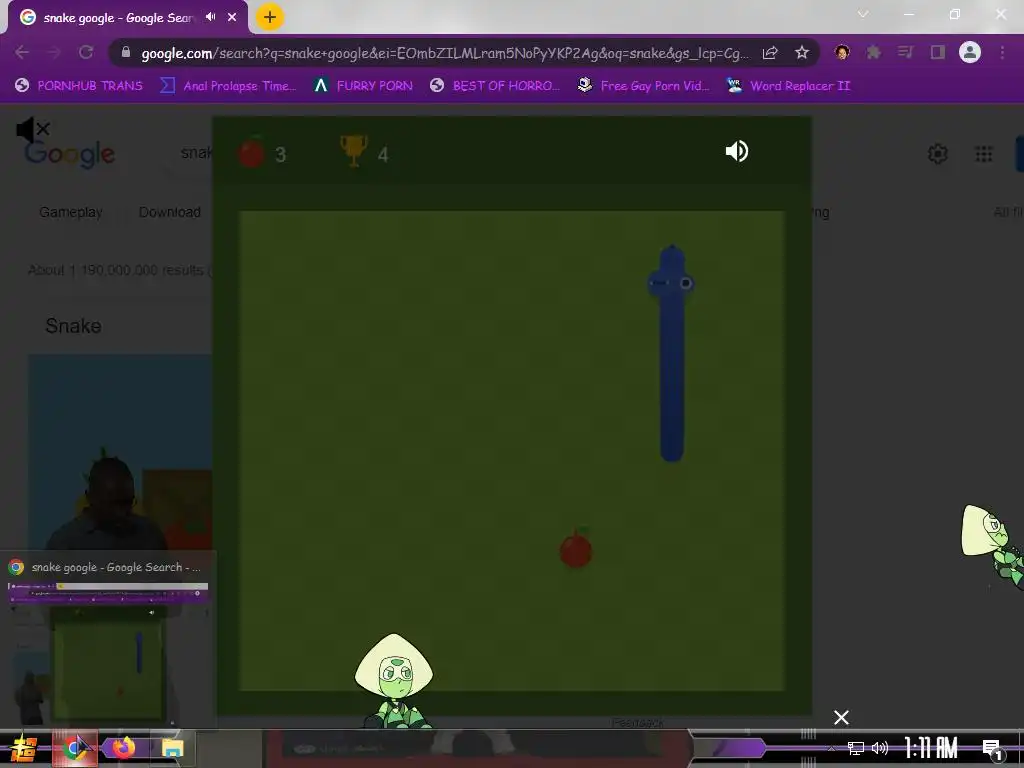Viewport: 1024px width, 768px height.
Task: Open the BEST OF HORRO... bookmark
Action: (496, 86)
